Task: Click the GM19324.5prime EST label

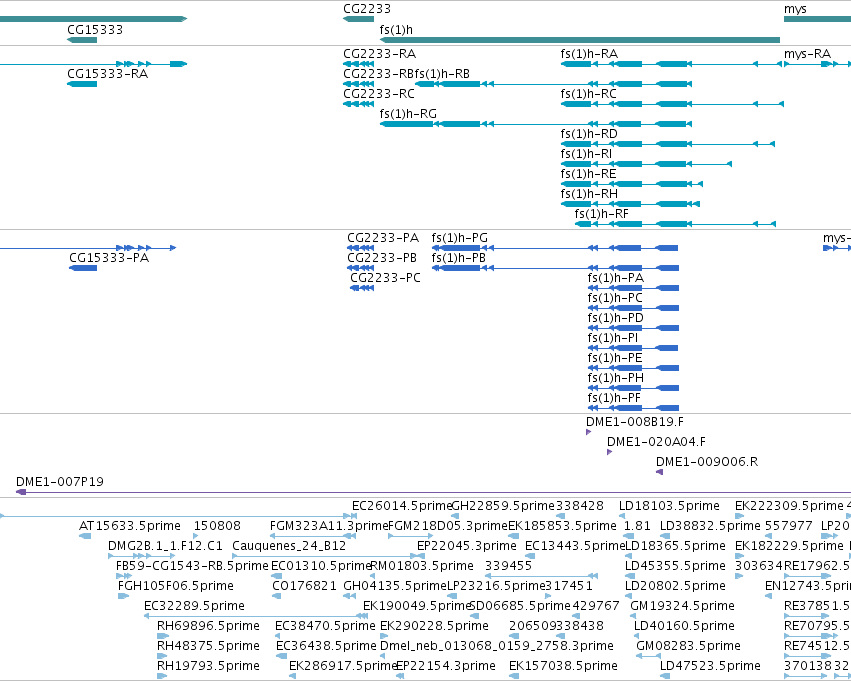Action: click(x=682, y=607)
